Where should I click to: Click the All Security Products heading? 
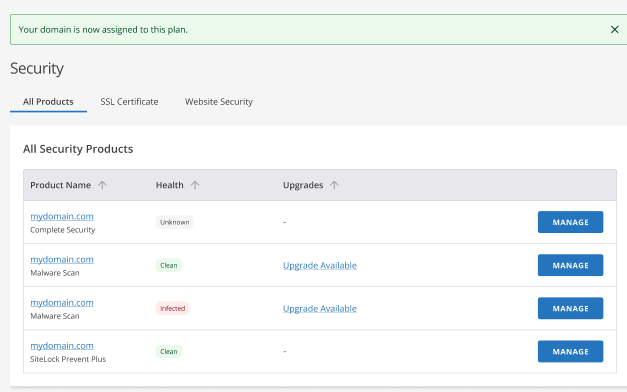click(x=78, y=149)
